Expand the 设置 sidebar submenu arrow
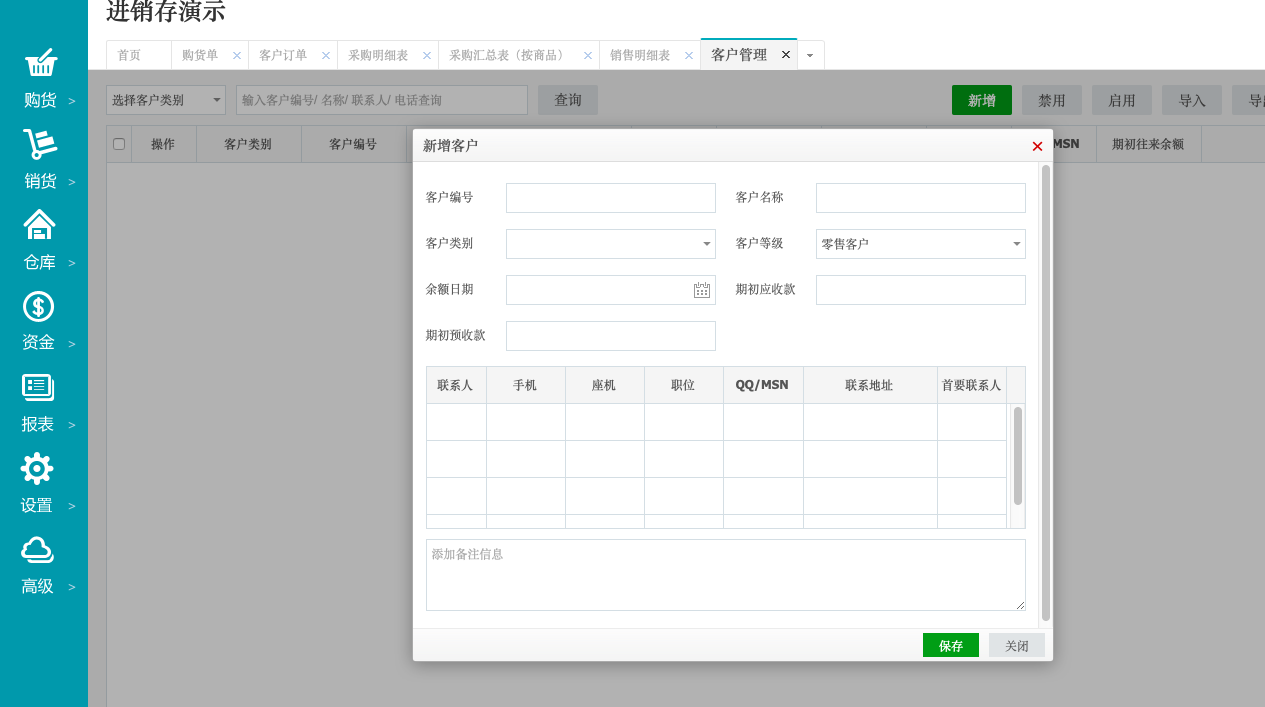Viewport: 1265px width, 707px height. pos(72,506)
